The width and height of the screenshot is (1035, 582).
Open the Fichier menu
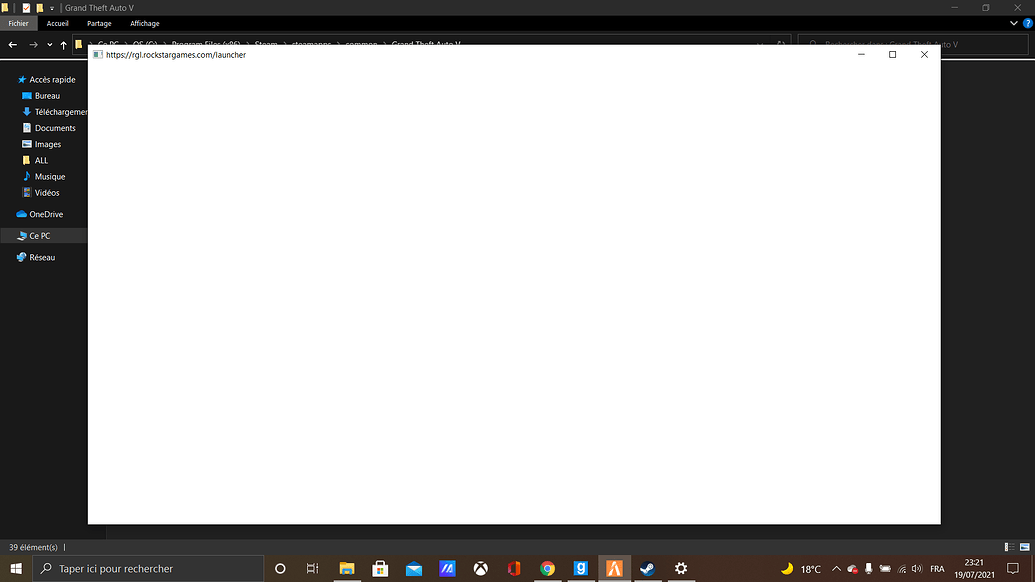pos(18,23)
